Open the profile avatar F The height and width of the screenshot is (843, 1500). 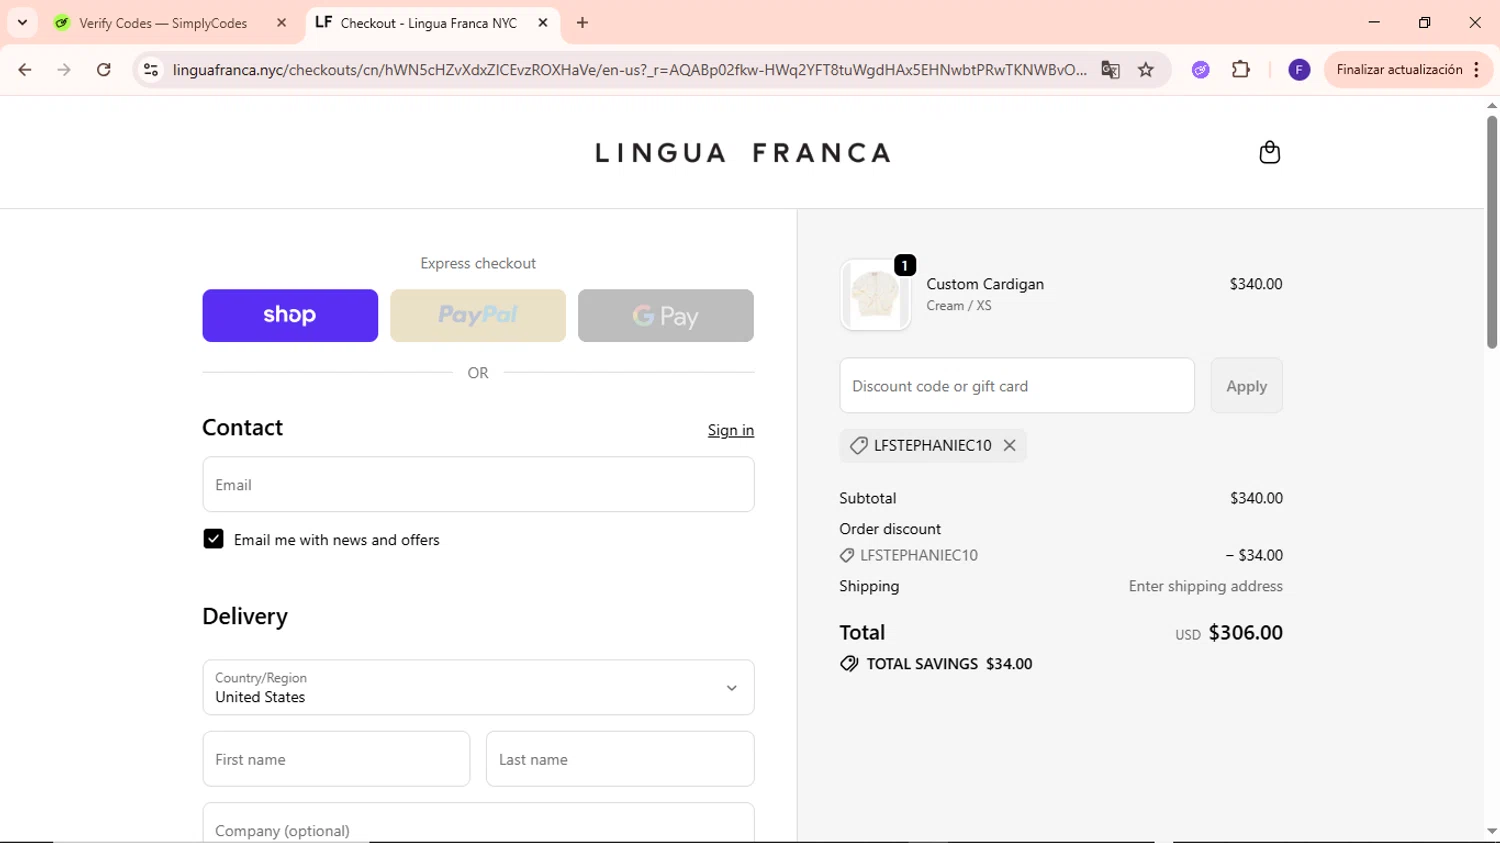click(1299, 70)
